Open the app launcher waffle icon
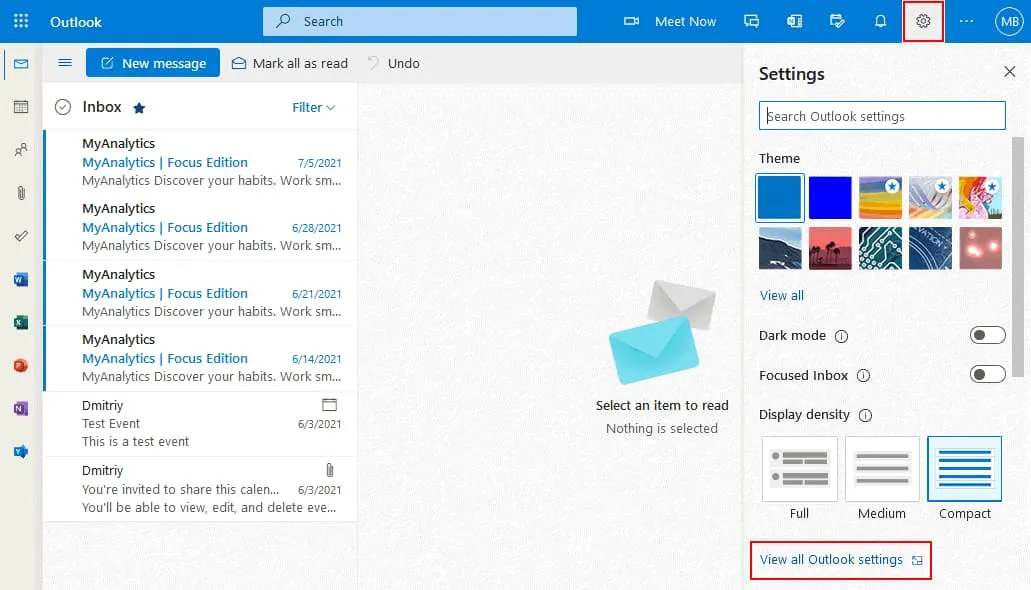Image resolution: width=1031 pixels, height=590 pixels. point(21,21)
